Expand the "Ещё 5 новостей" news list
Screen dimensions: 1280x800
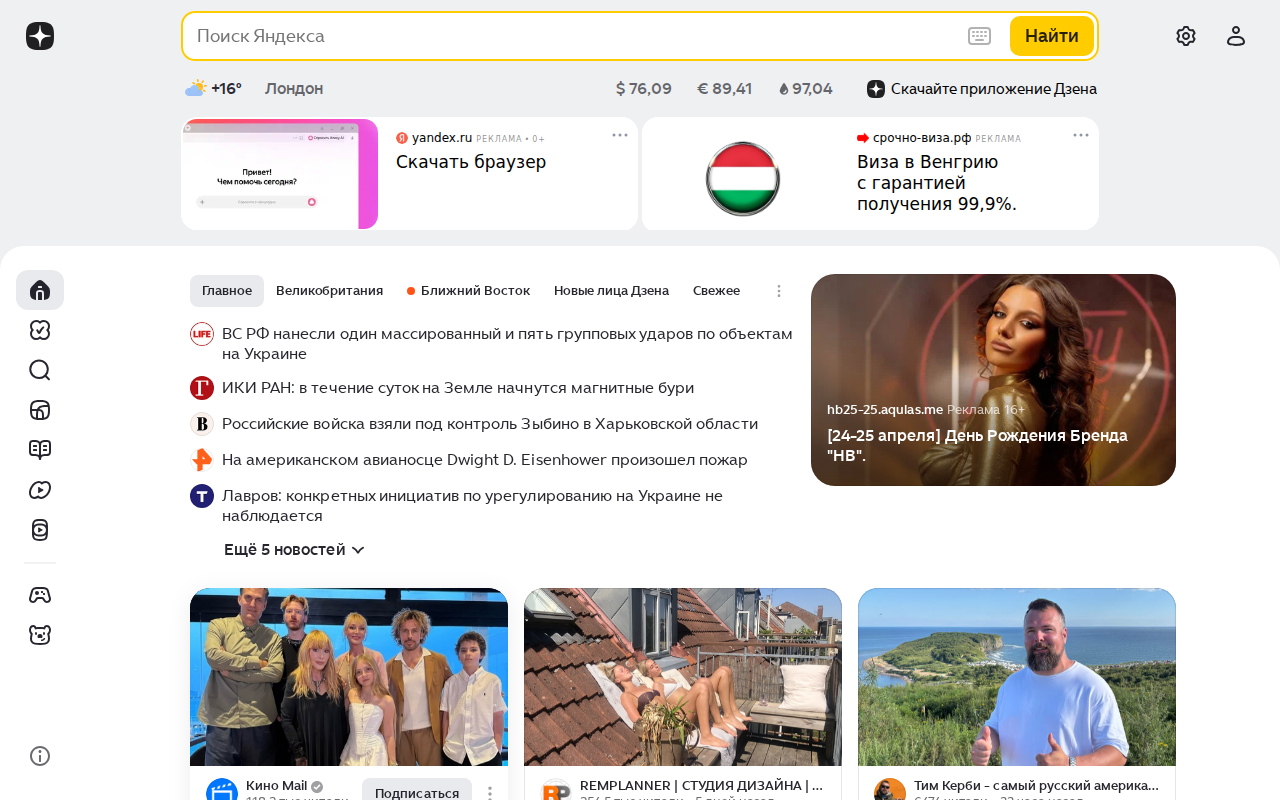(294, 550)
